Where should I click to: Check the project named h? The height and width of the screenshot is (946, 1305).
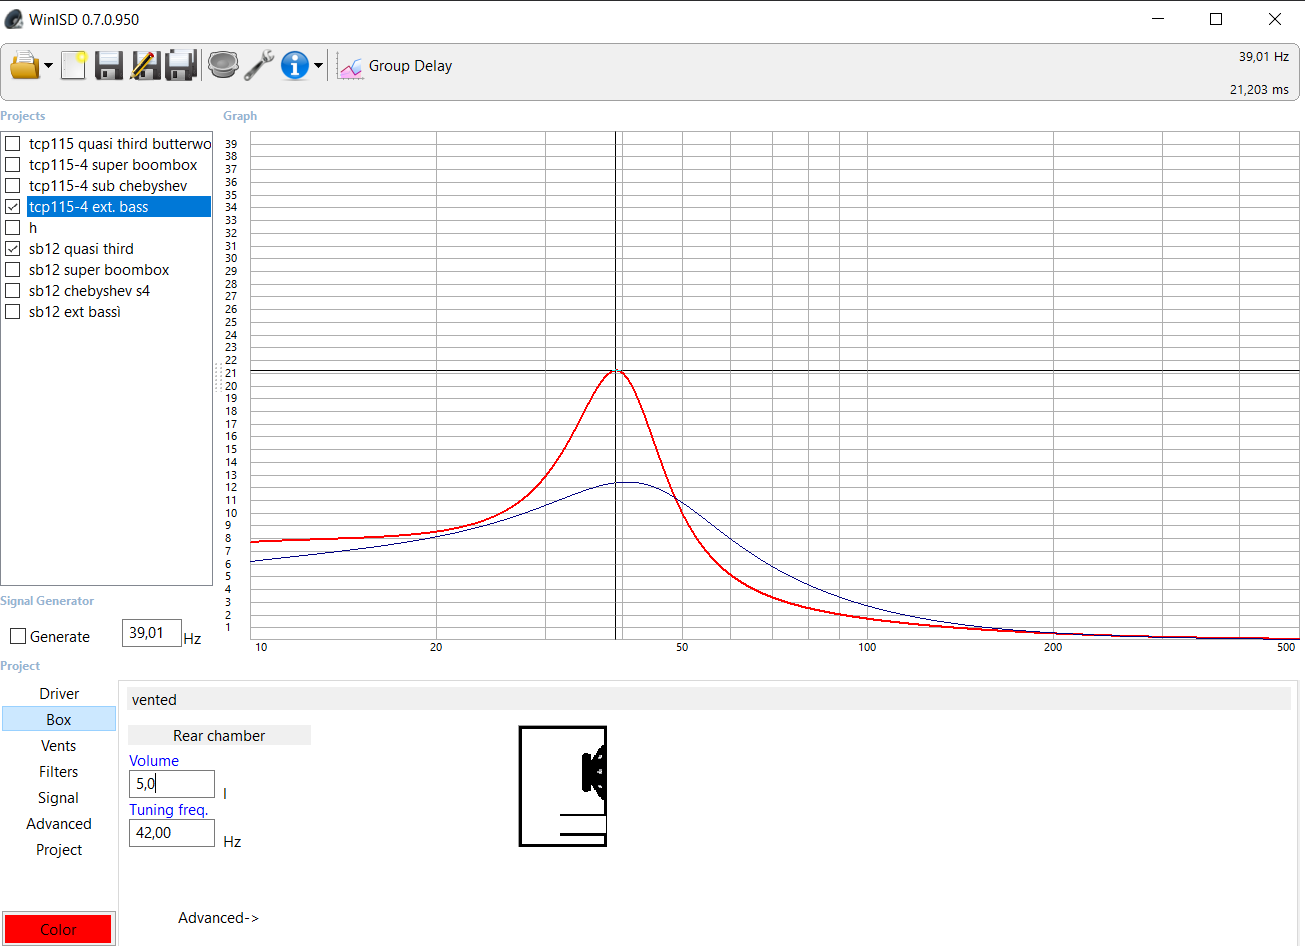13,228
